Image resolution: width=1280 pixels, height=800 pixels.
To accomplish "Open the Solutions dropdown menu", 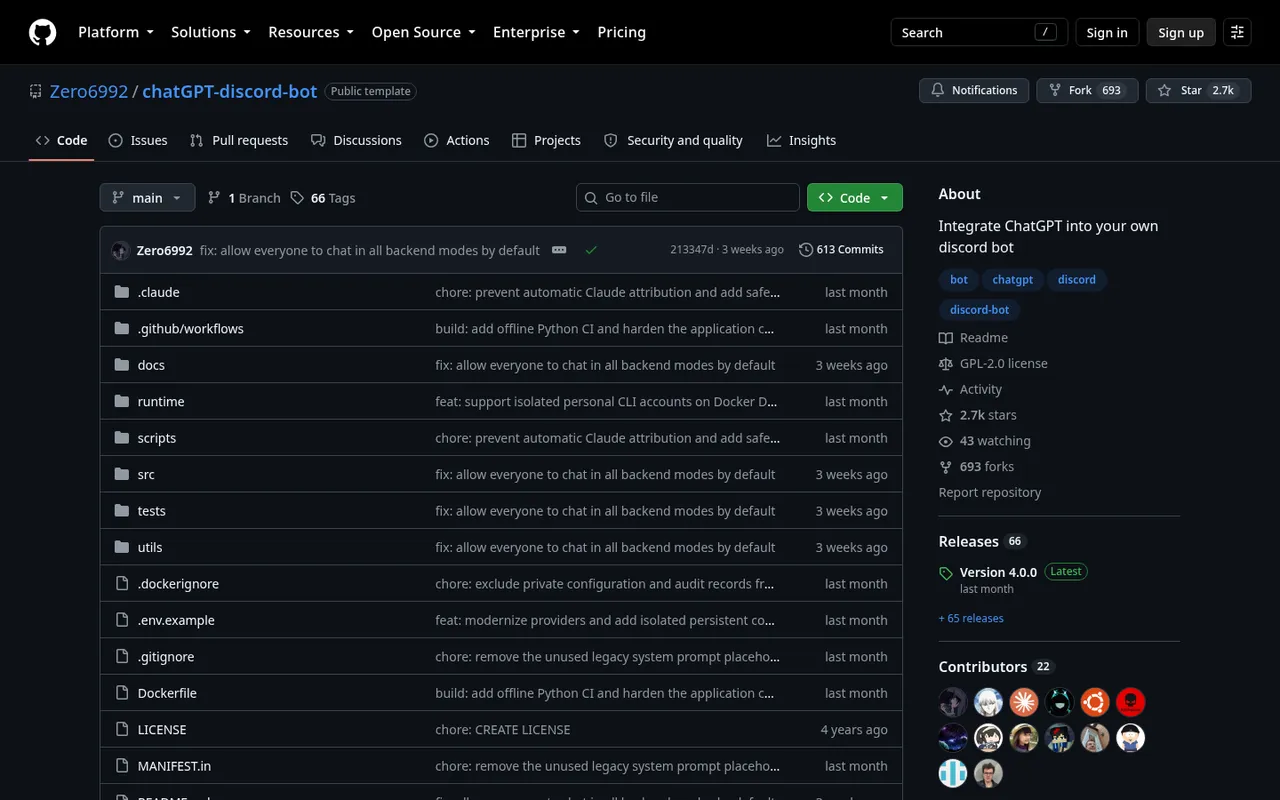I will pyautogui.click(x=211, y=32).
